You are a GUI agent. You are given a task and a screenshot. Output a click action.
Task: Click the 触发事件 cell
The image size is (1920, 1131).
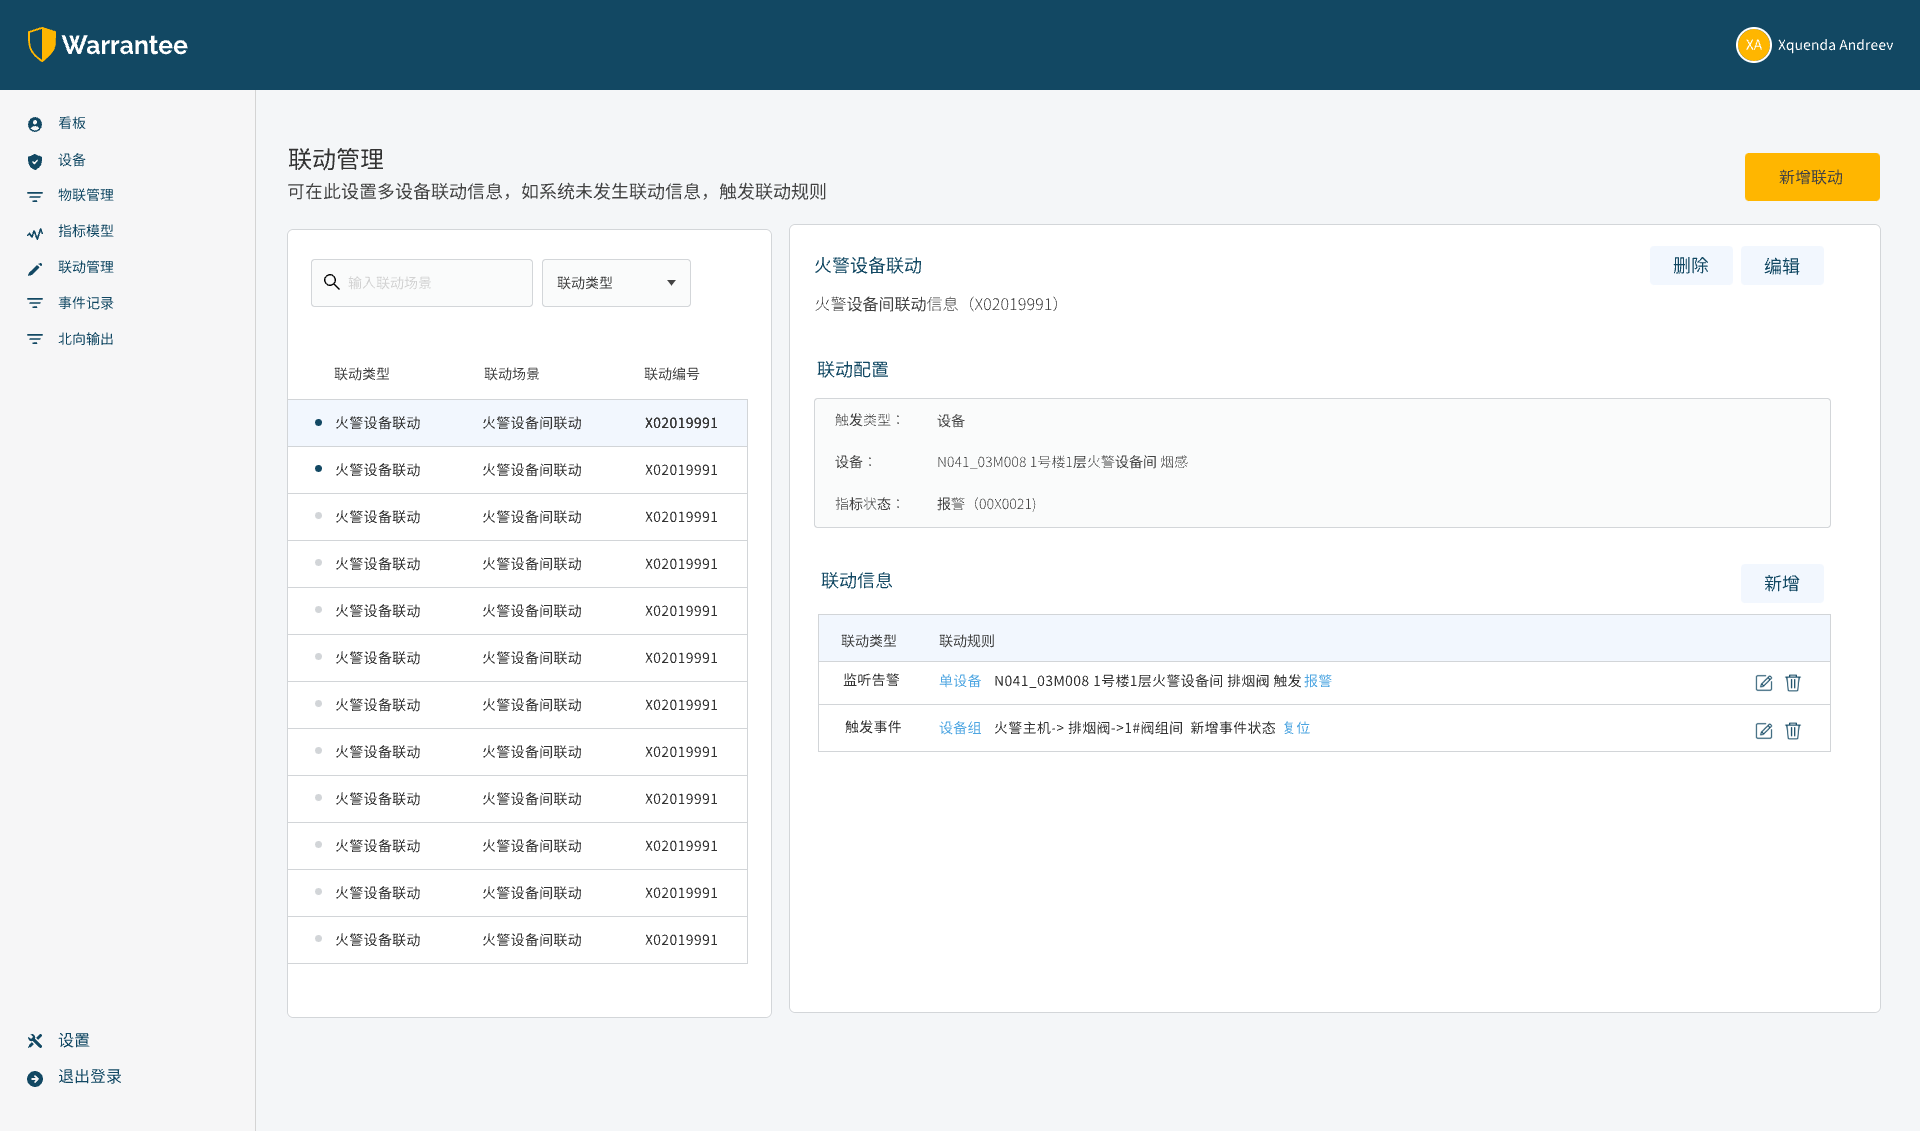(873, 727)
